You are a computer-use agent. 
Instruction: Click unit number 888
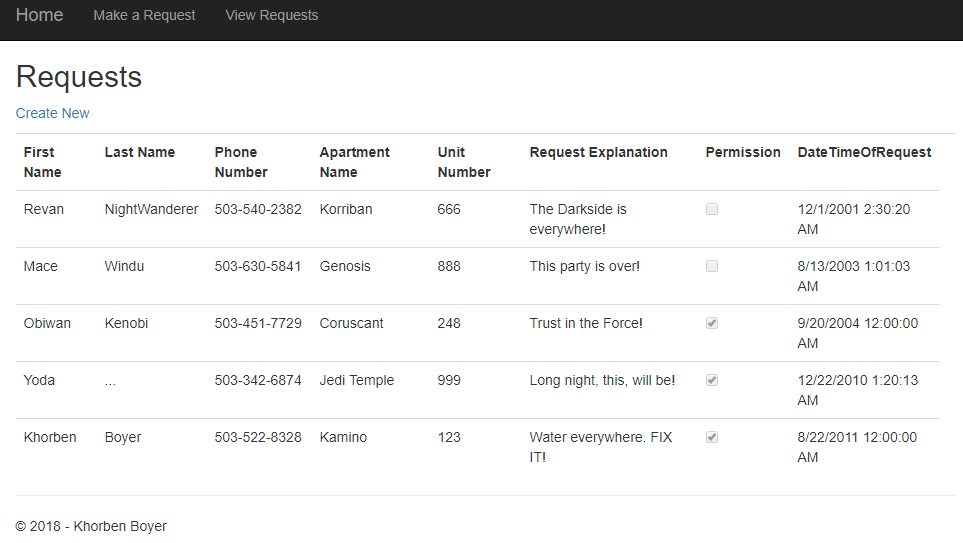(449, 266)
